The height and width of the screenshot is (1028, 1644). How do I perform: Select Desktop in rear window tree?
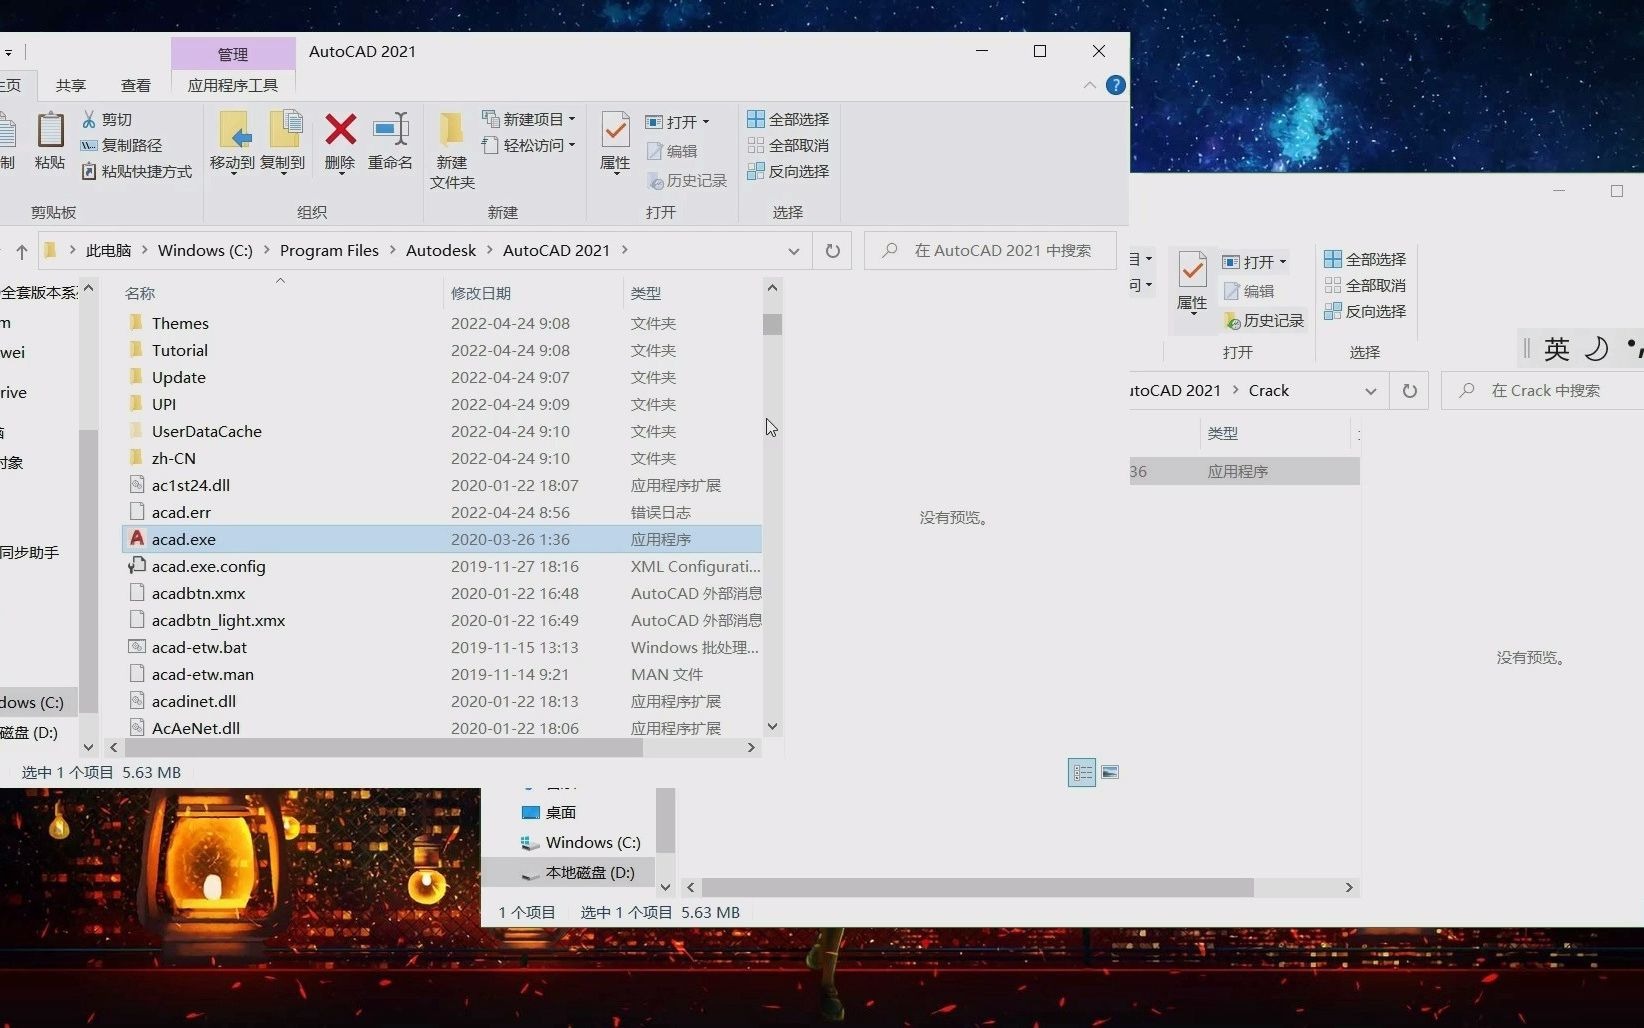[x=549, y=812]
